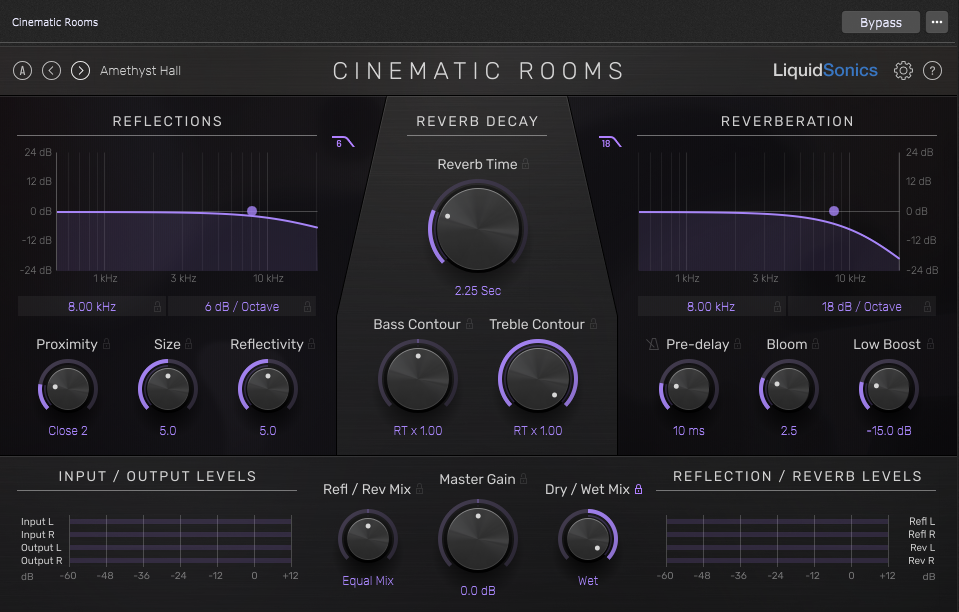Screen dimensions: 959x612
Task: Toggle the Pre-delay lock icon
Action: (x=738, y=344)
